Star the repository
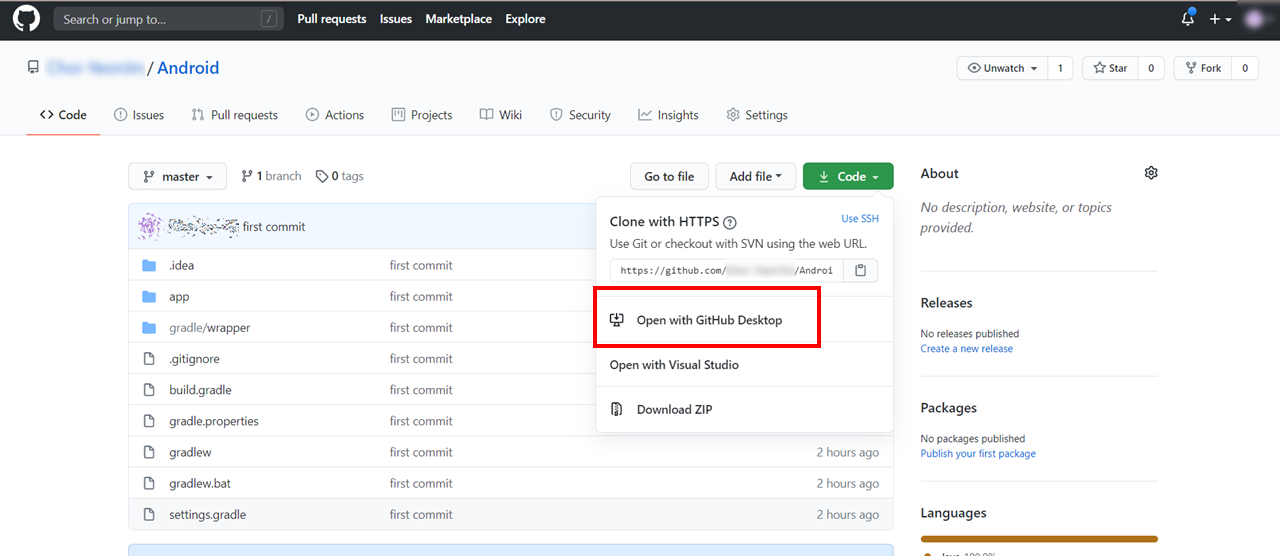The image size is (1280, 556). click(x=1110, y=68)
